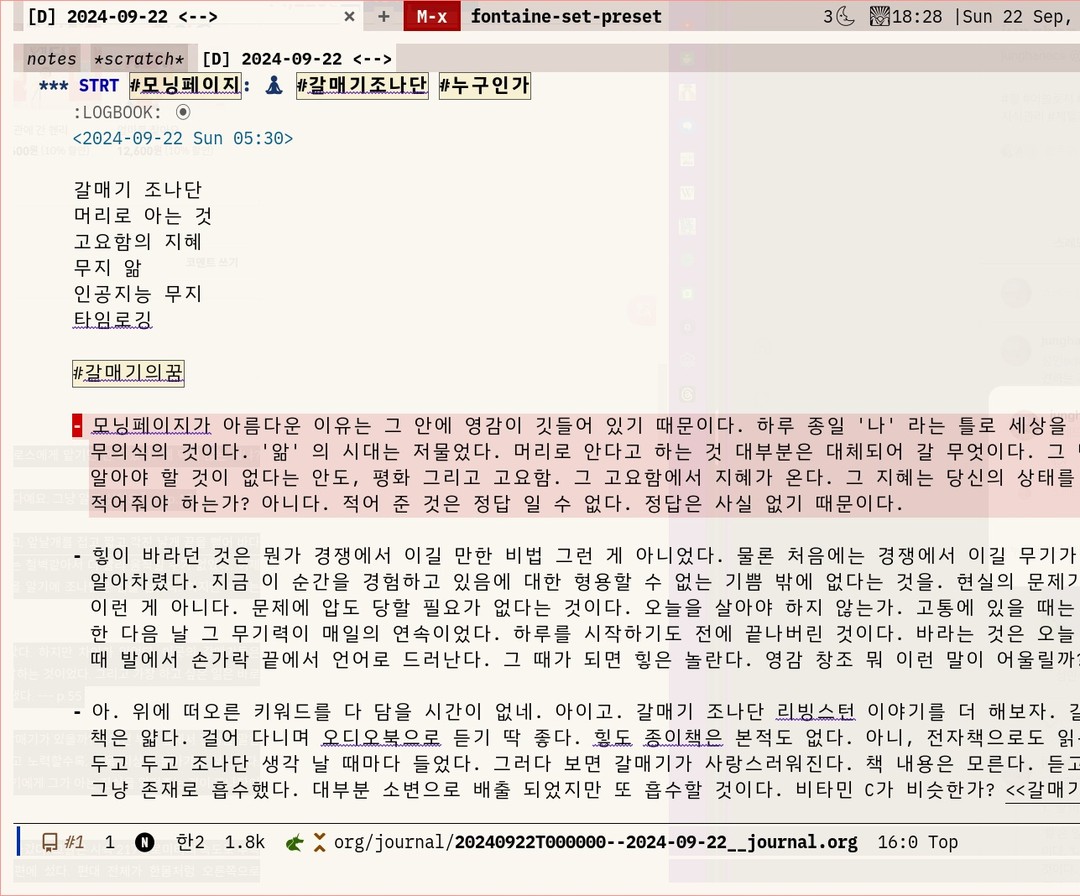
Task: Click the meditation person icon in heading
Action: click(274, 86)
